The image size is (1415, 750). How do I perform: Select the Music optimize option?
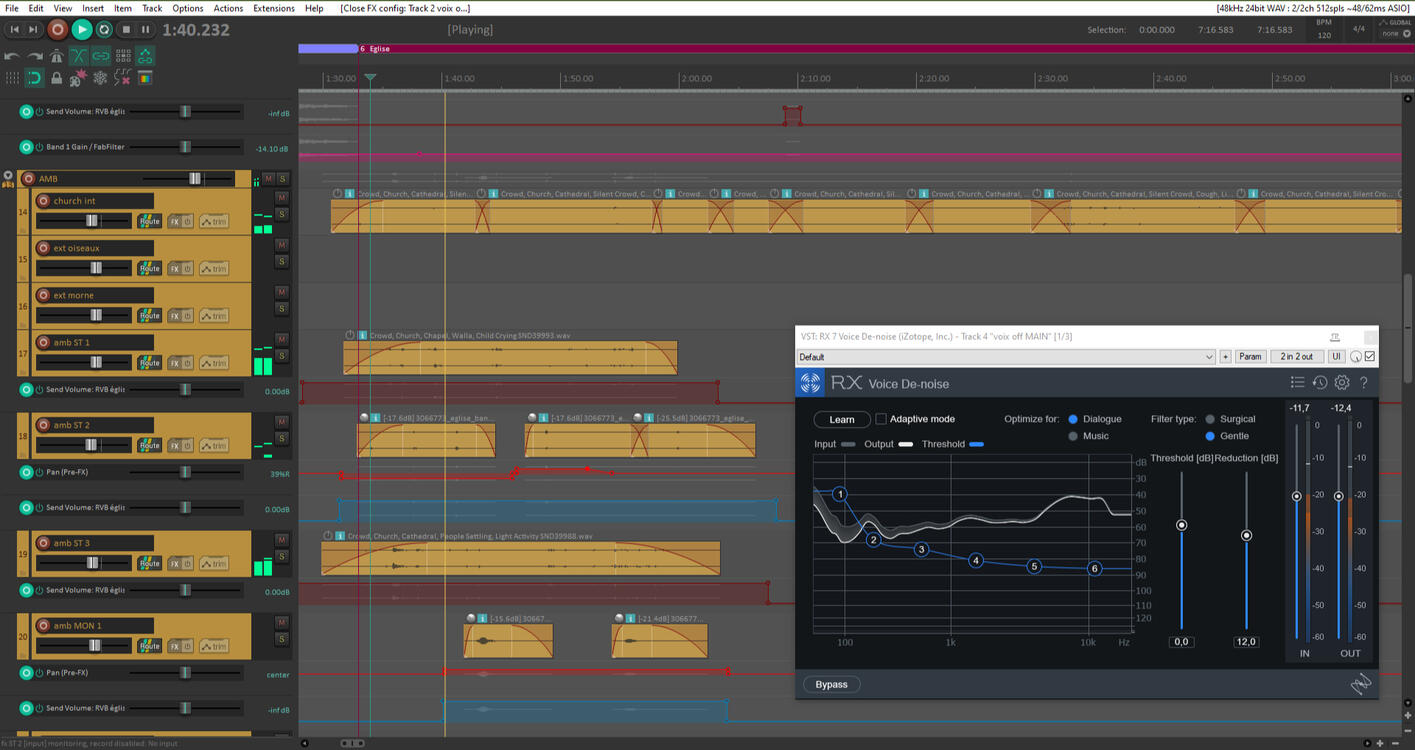click(1073, 436)
